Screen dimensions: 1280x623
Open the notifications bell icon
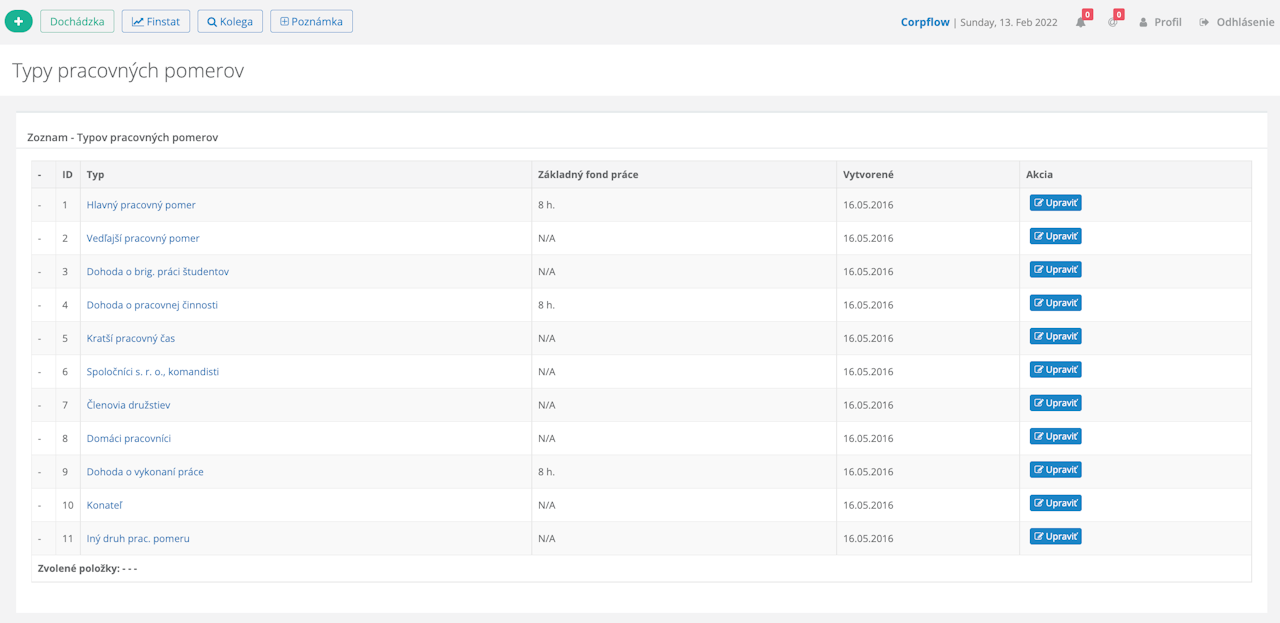(x=1081, y=22)
